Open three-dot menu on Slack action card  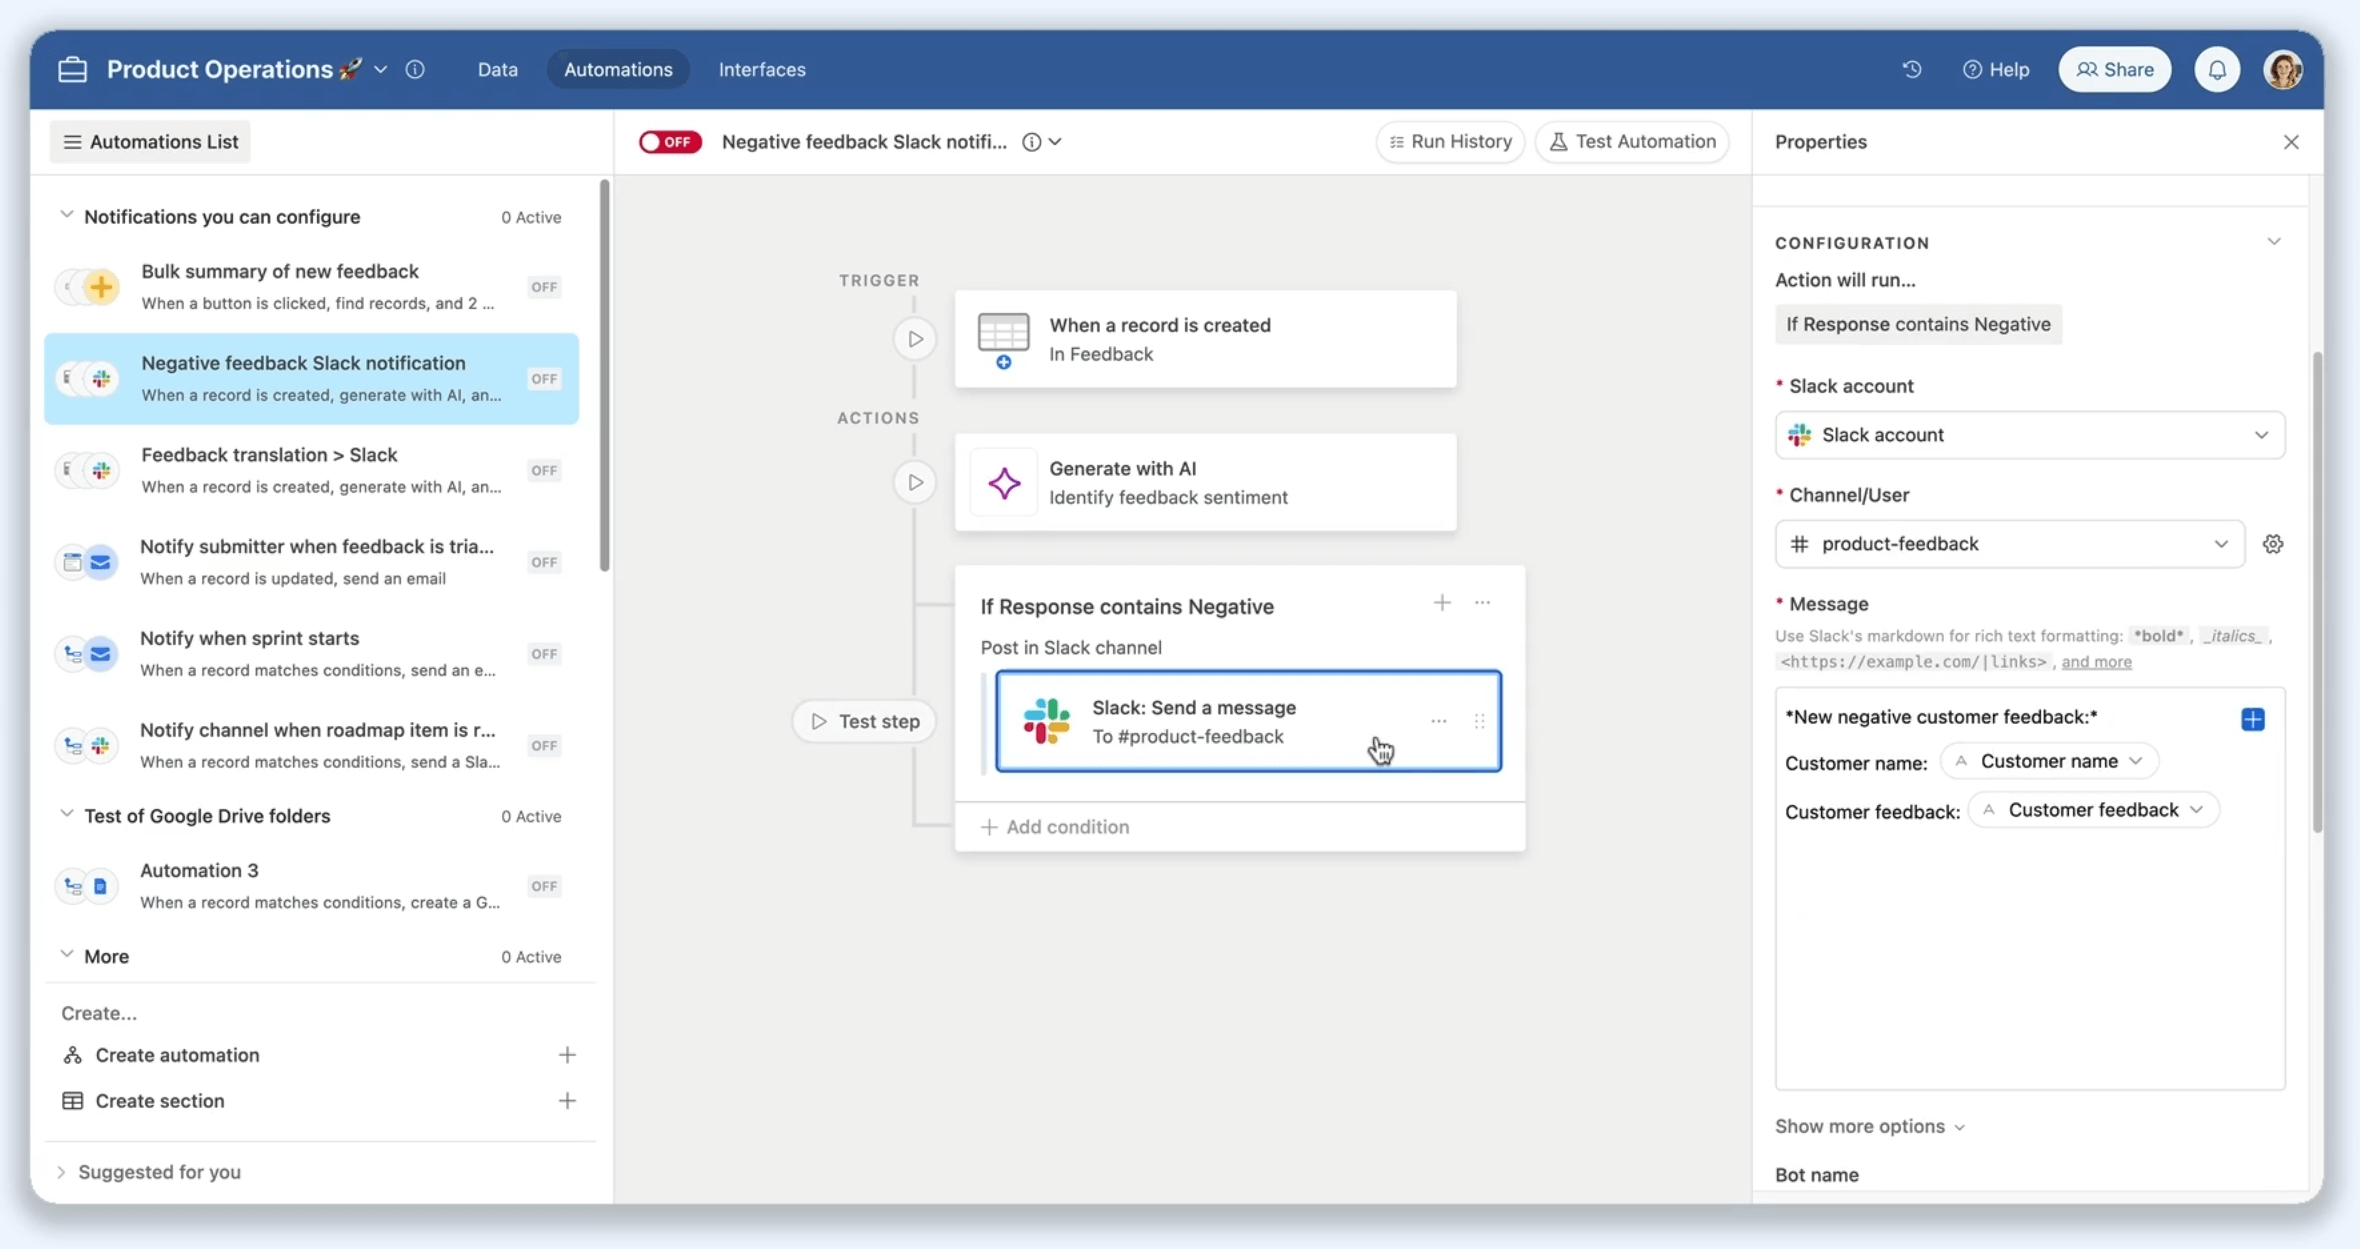(1438, 721)
